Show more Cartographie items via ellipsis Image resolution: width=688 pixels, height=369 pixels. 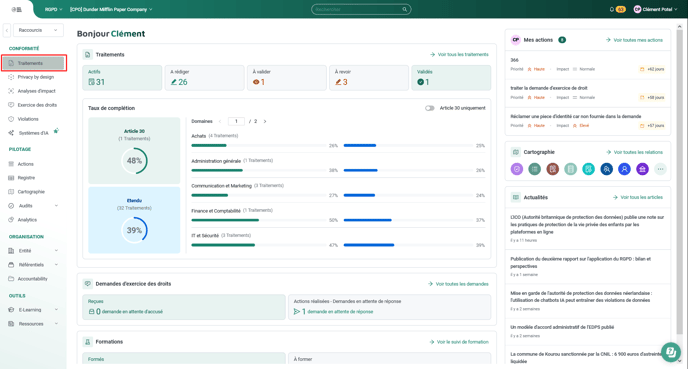[660, 169]
